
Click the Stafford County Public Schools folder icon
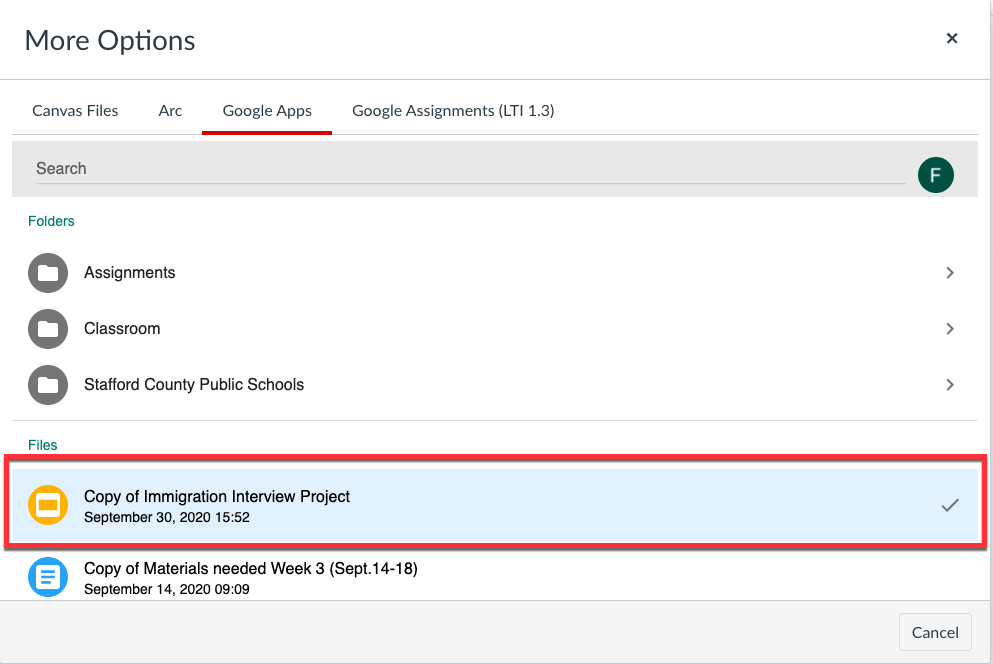pos(47,385)
